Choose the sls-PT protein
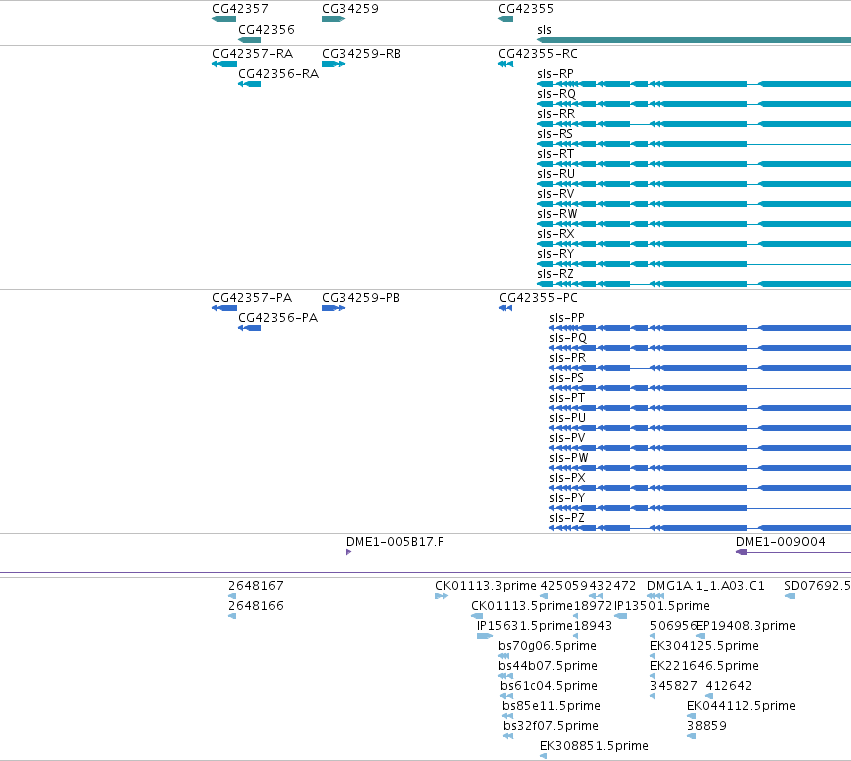851x761 pixels. click(700, 408)
